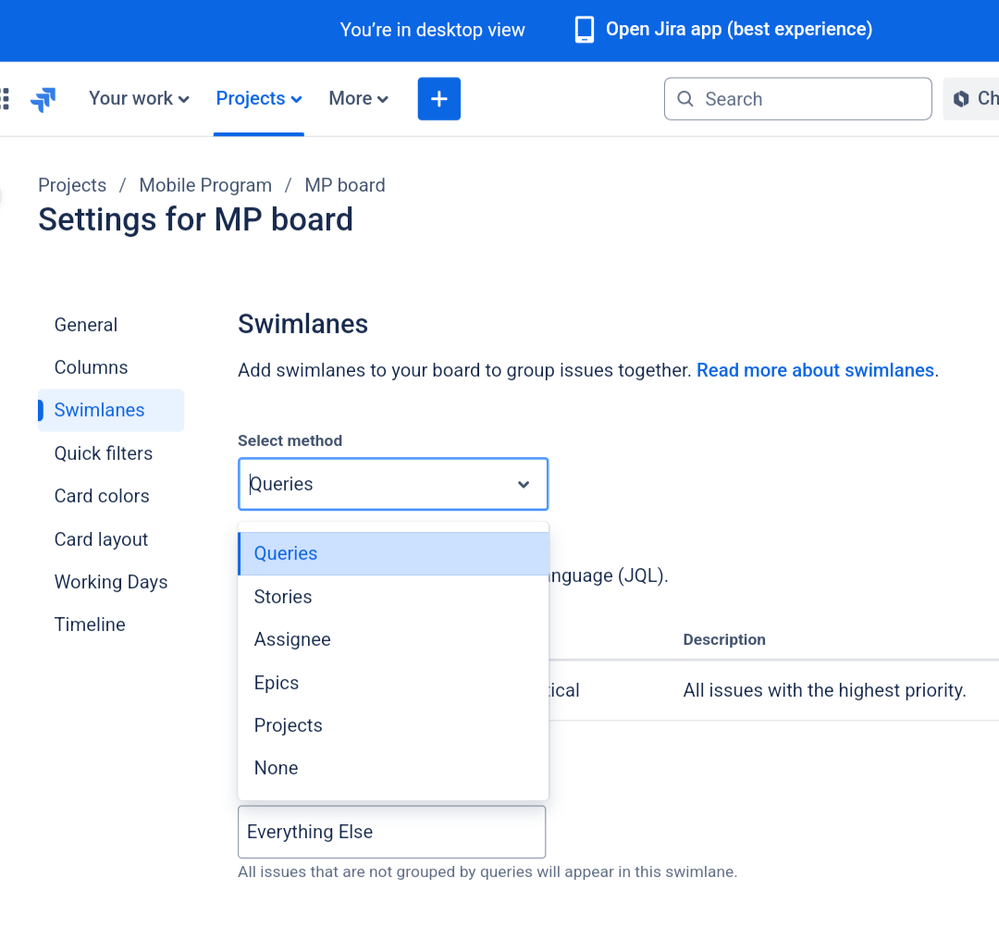999x952 pixels.
Task: Open the Projects navigation menu
Action: 259,99
